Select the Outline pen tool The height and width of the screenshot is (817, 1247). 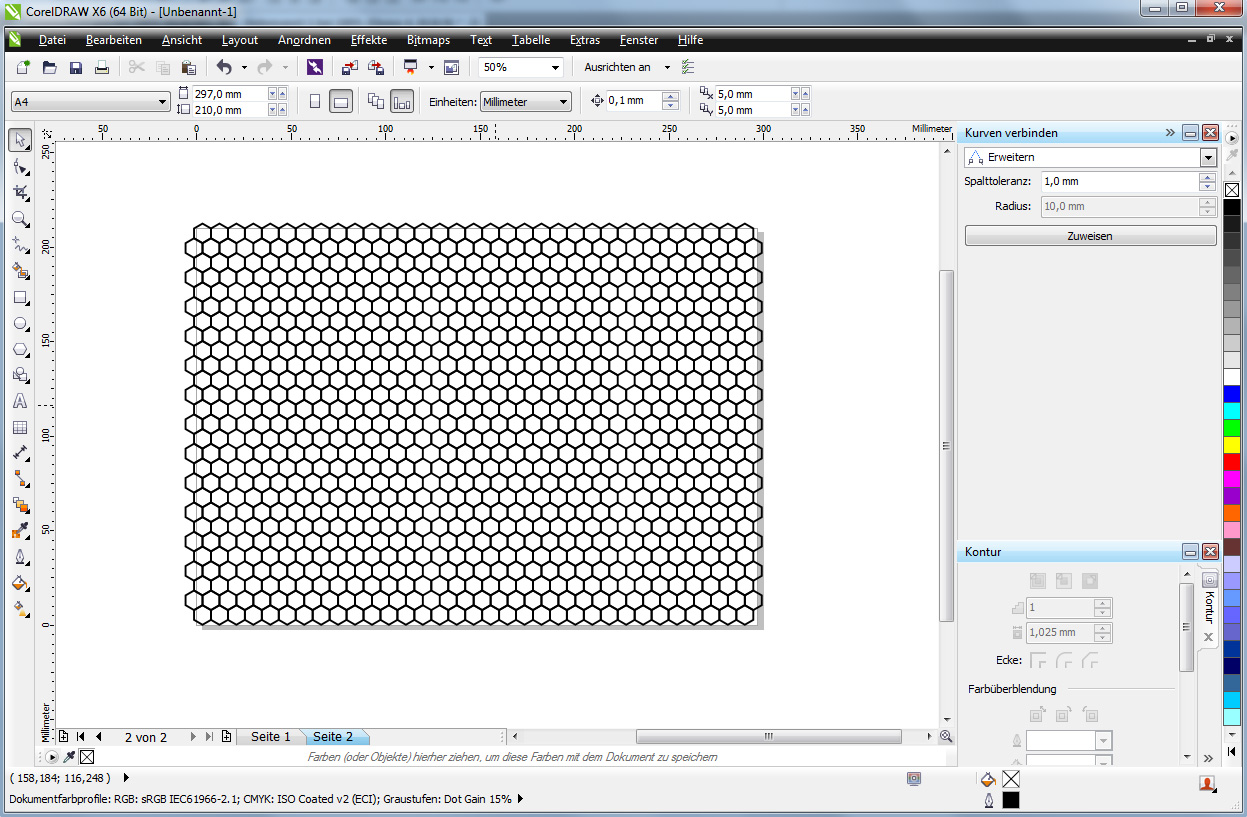[20, 557]
